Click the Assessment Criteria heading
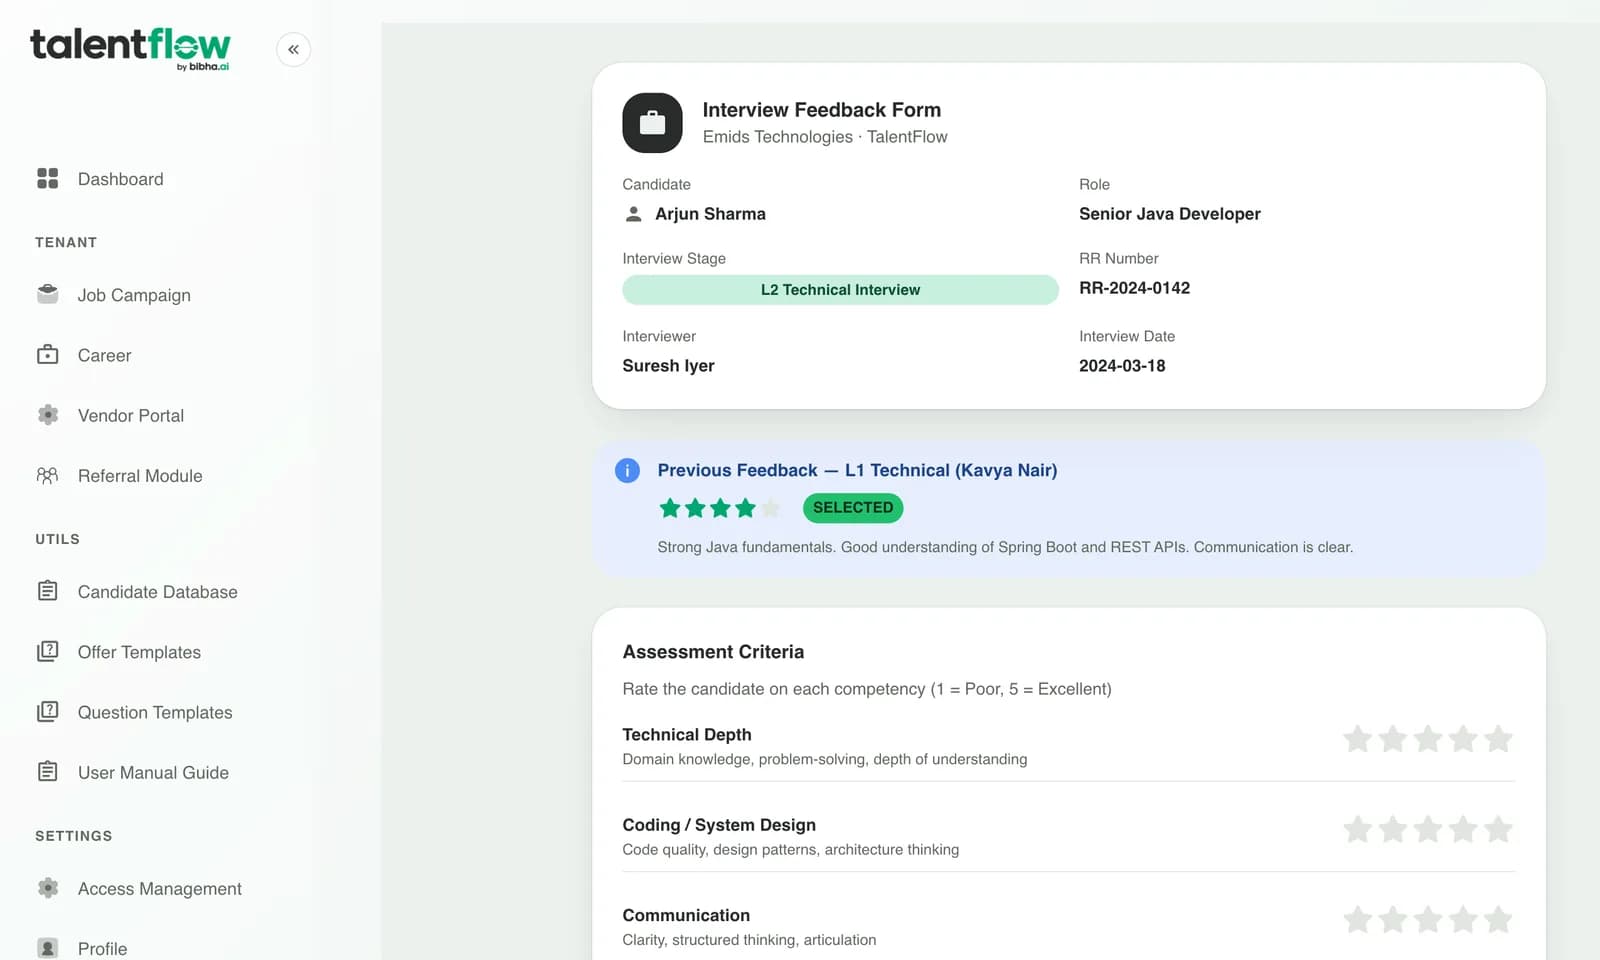1600x960 pixels. click(x=713, y=652)
